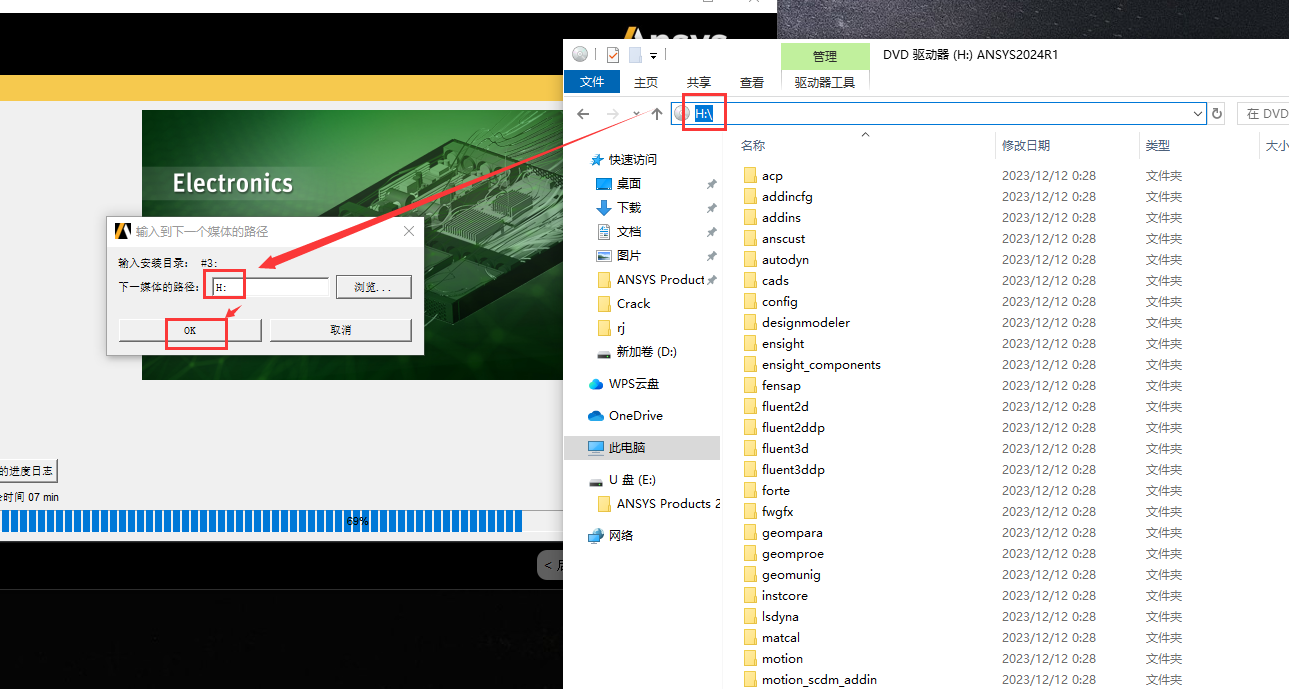This screenshot has height=689, width=1289.
Task: Click the 管理 contextual tab
Action: point(825,57)
